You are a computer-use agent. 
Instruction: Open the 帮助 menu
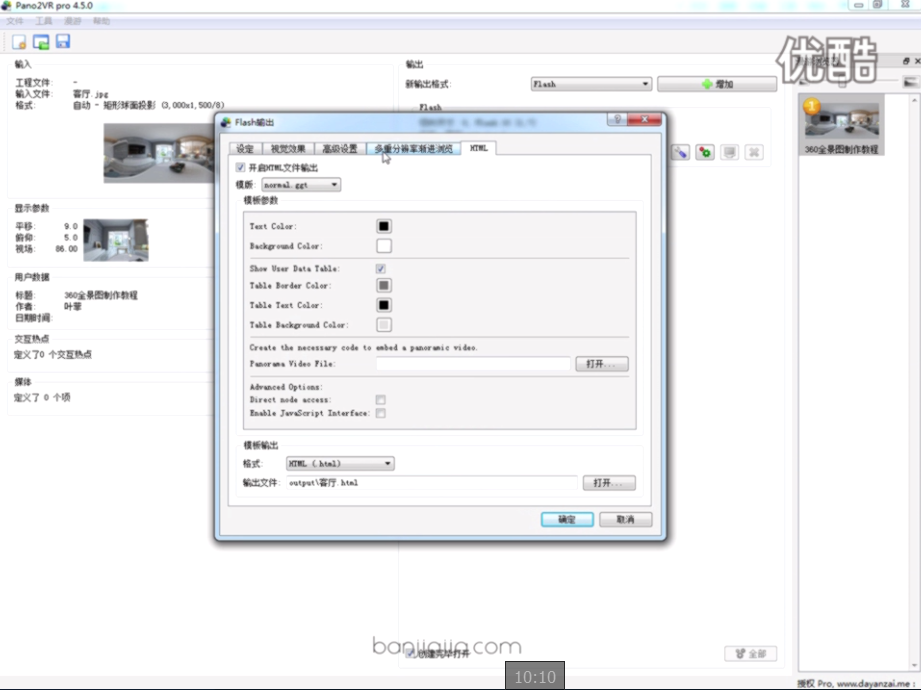[102, 21]
